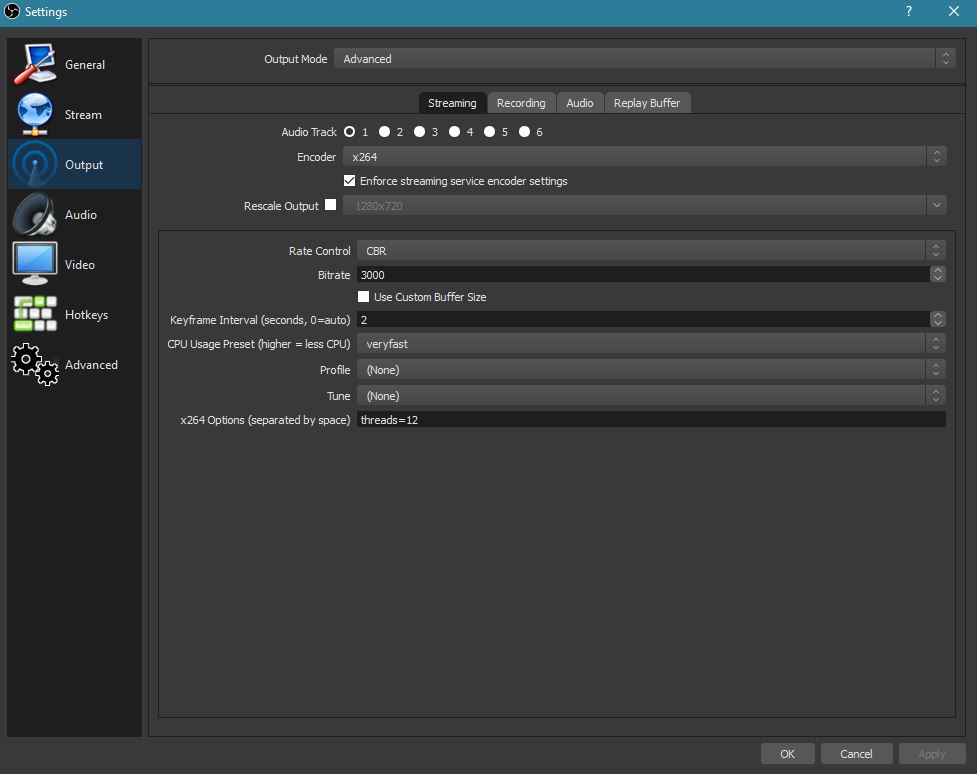The width and height of the screenshot is (977, 774).
Task: Select Audio Track 3 radio button
Action: (419, 131)
